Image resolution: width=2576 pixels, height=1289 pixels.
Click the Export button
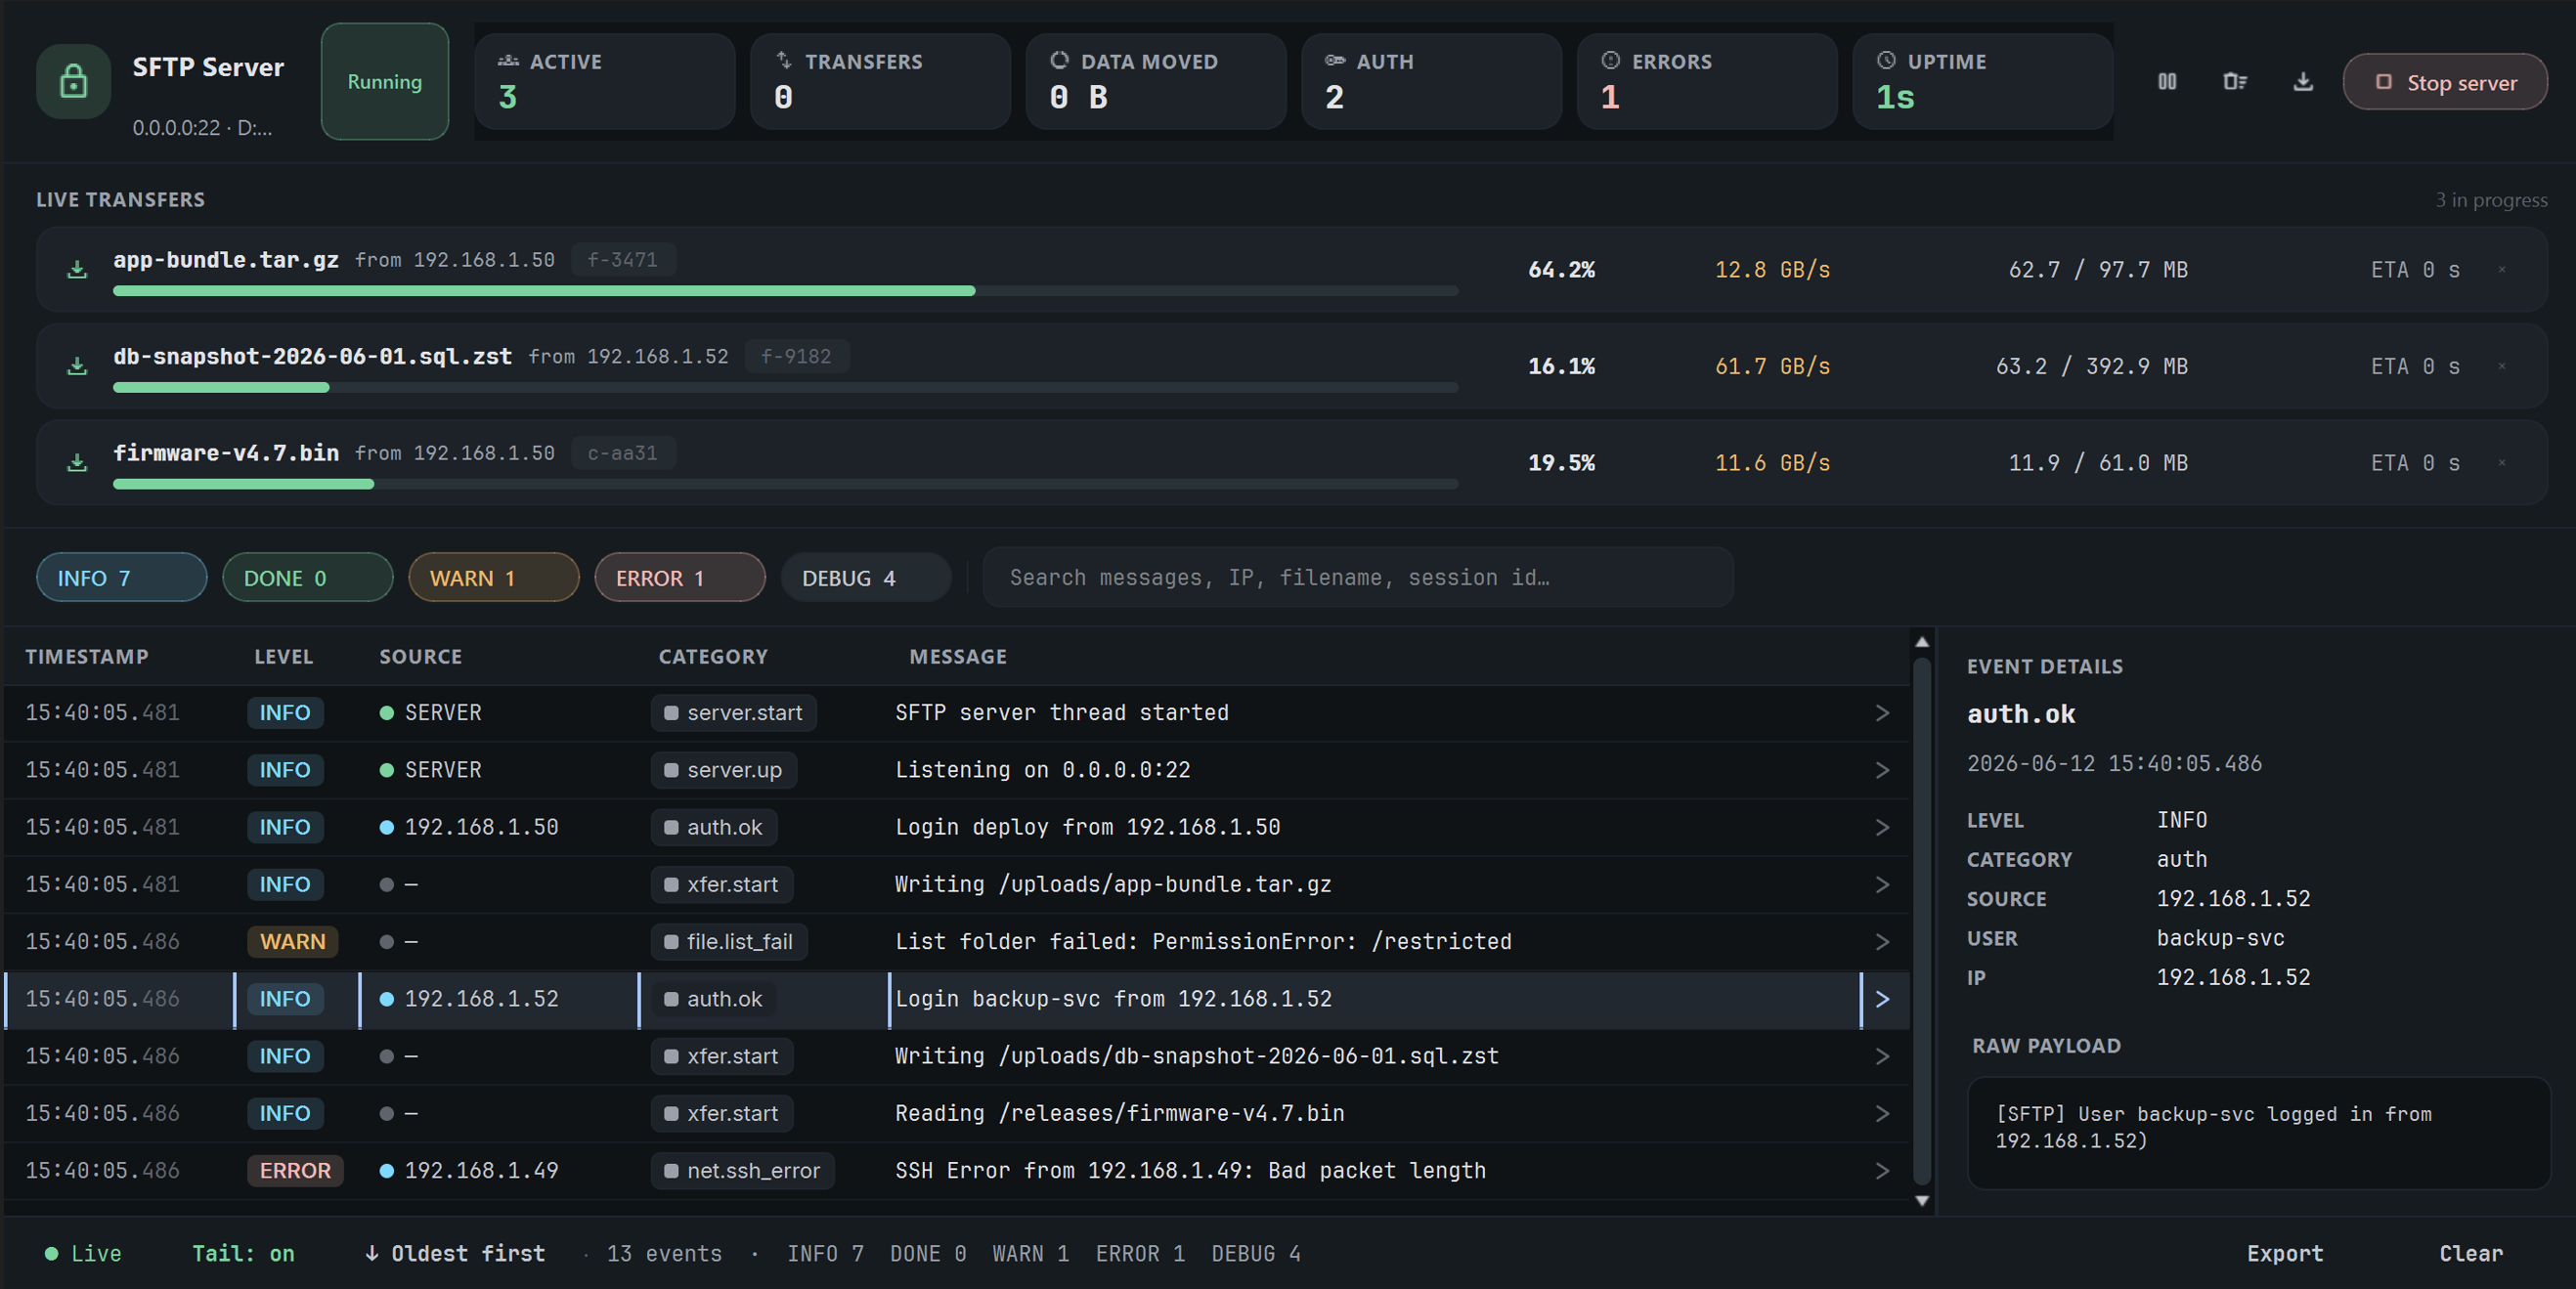click(x=2284, y=1254)
